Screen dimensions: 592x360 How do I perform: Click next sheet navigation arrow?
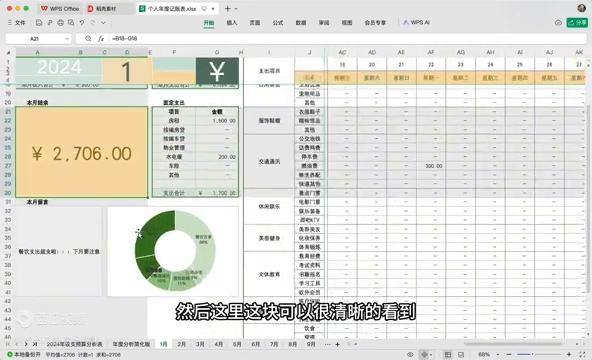[26, 344]
